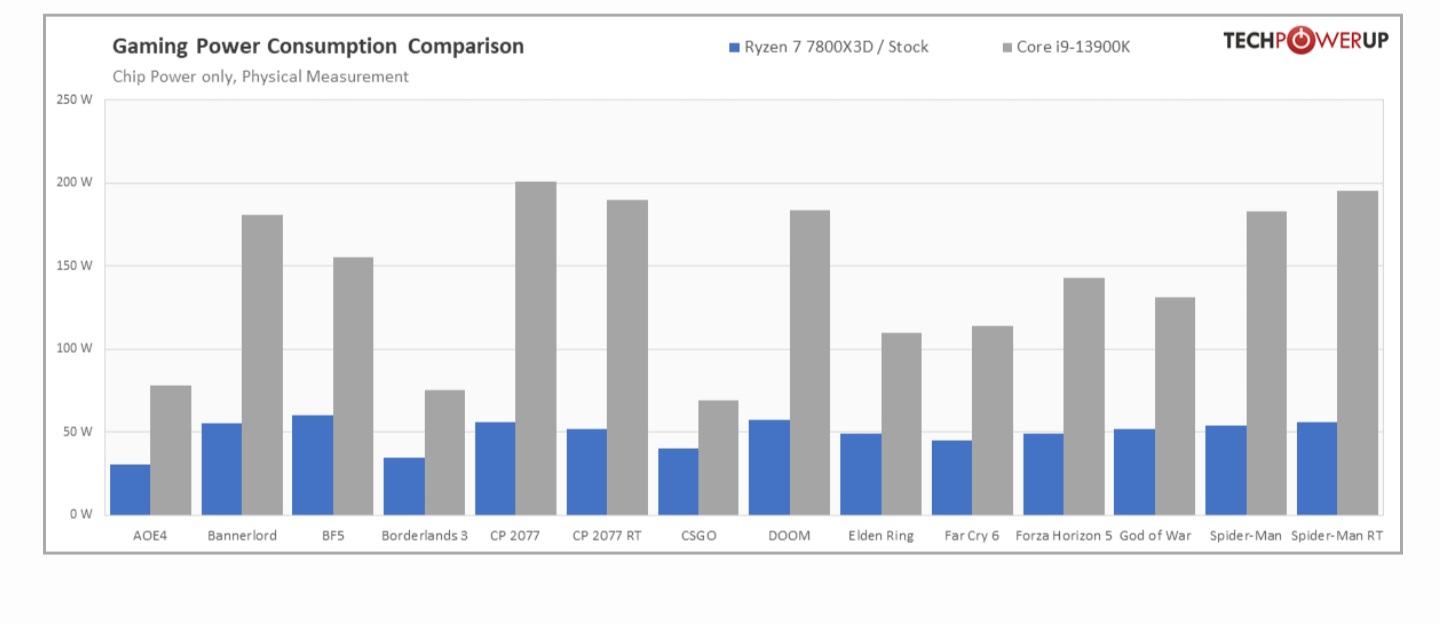Click the 'Bannerlord' axis label

[x=242, y=535]
